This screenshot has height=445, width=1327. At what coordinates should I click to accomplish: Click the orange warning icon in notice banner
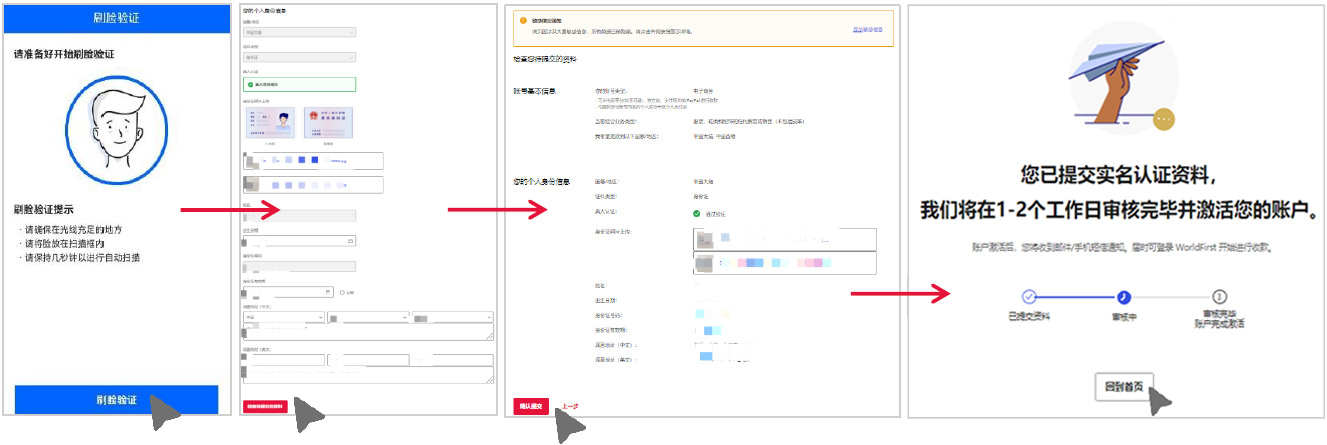(x=522, y=20)
